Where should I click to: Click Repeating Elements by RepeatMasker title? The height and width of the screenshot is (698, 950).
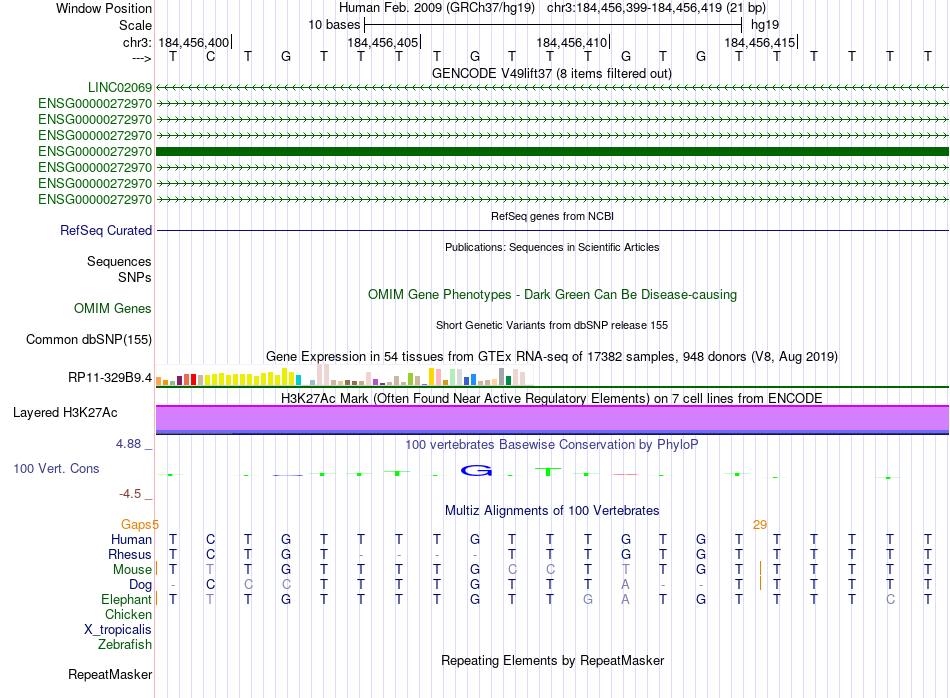tap(552, 660)
